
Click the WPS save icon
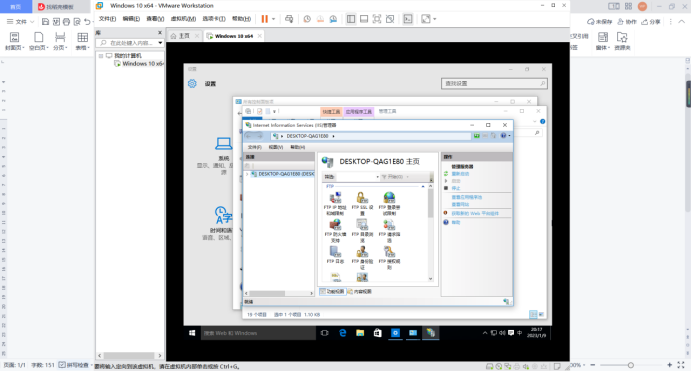click(45, 22)
